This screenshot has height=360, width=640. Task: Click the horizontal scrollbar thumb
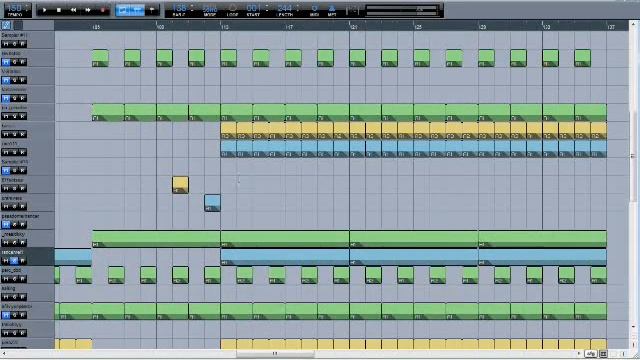point(275,353)
